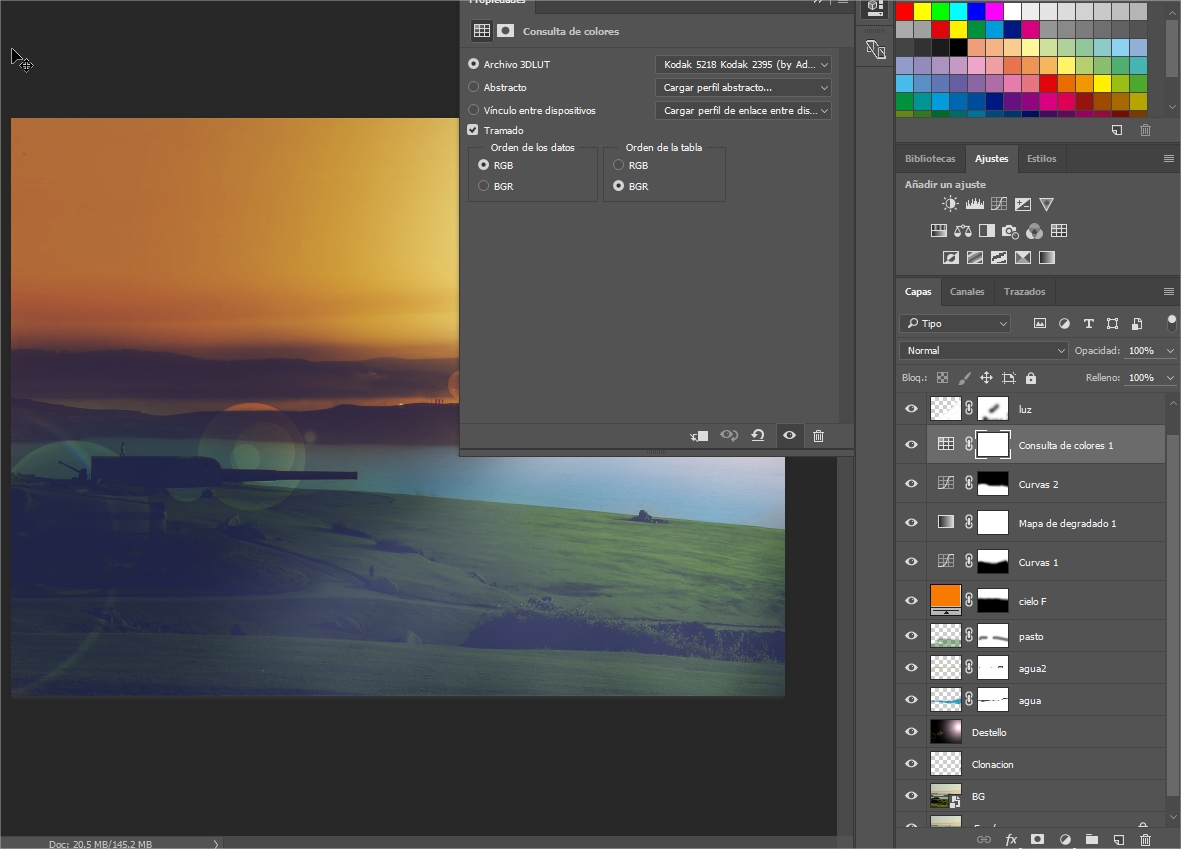This screenshot has height=849, width=1181.
Task: Hide the luz layer
Action: tap(911, 408)
